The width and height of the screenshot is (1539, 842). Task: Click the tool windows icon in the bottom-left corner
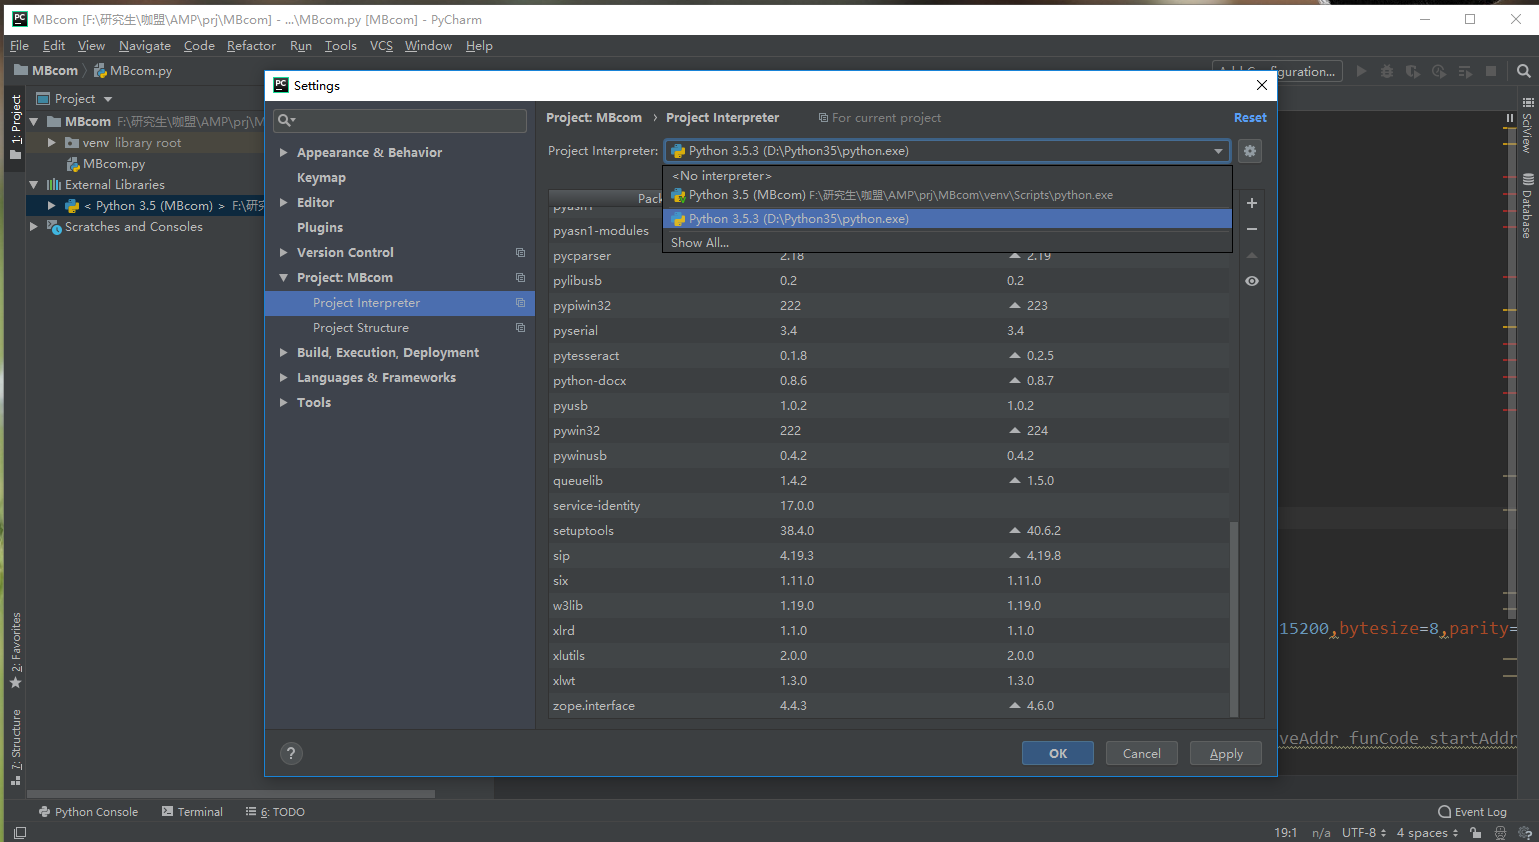[20, 832]
